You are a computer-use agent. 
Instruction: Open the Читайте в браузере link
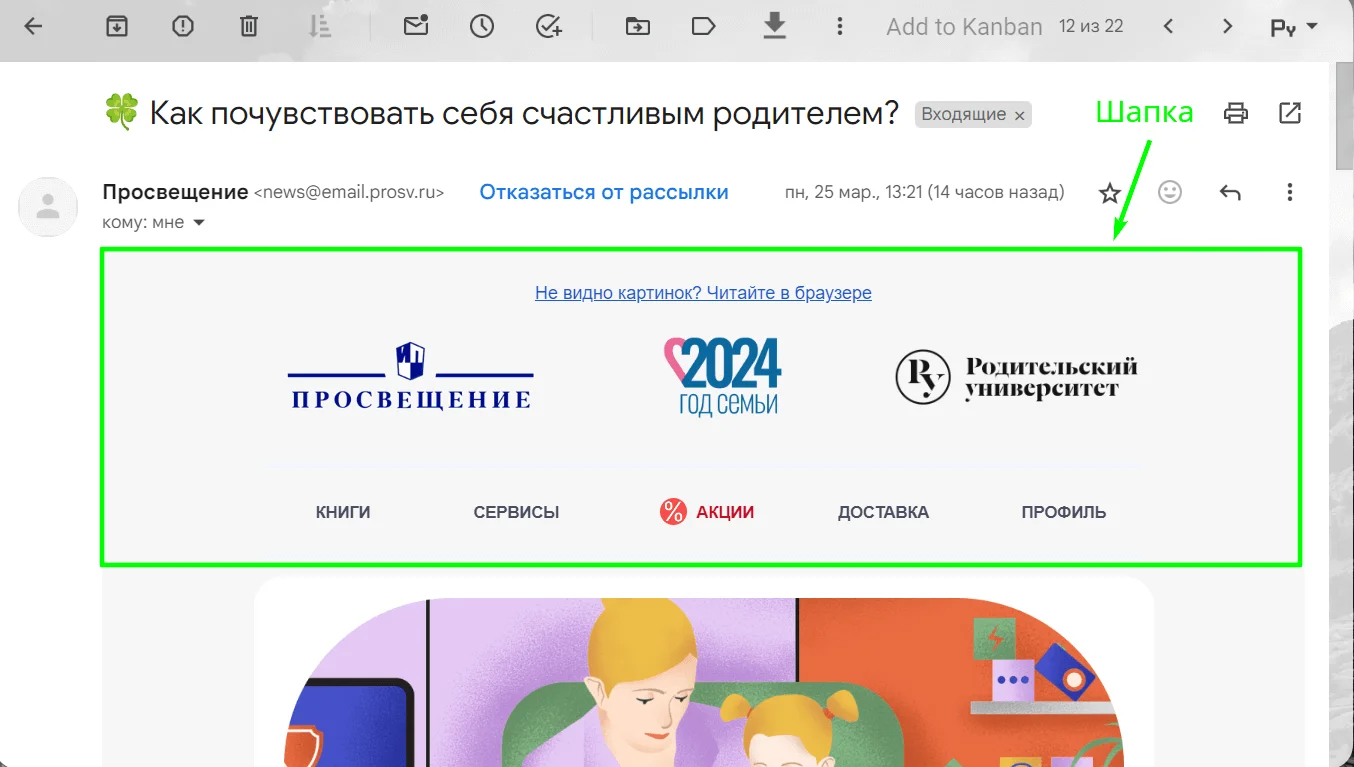tap(703, 293)
